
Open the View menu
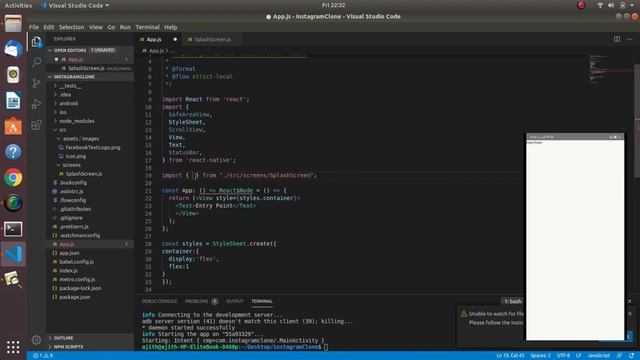pyautogui.click(x=96, y=27)
